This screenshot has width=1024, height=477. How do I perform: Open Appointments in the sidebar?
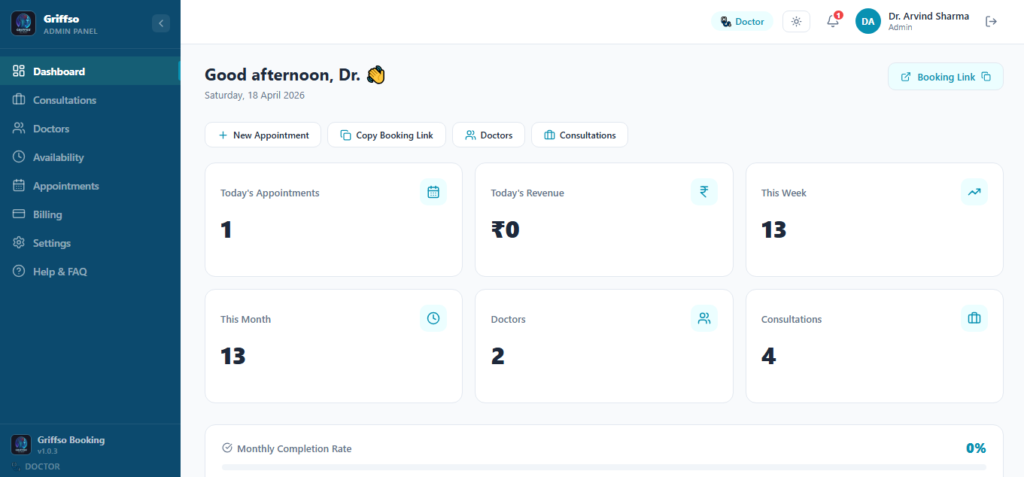point(65,186)
